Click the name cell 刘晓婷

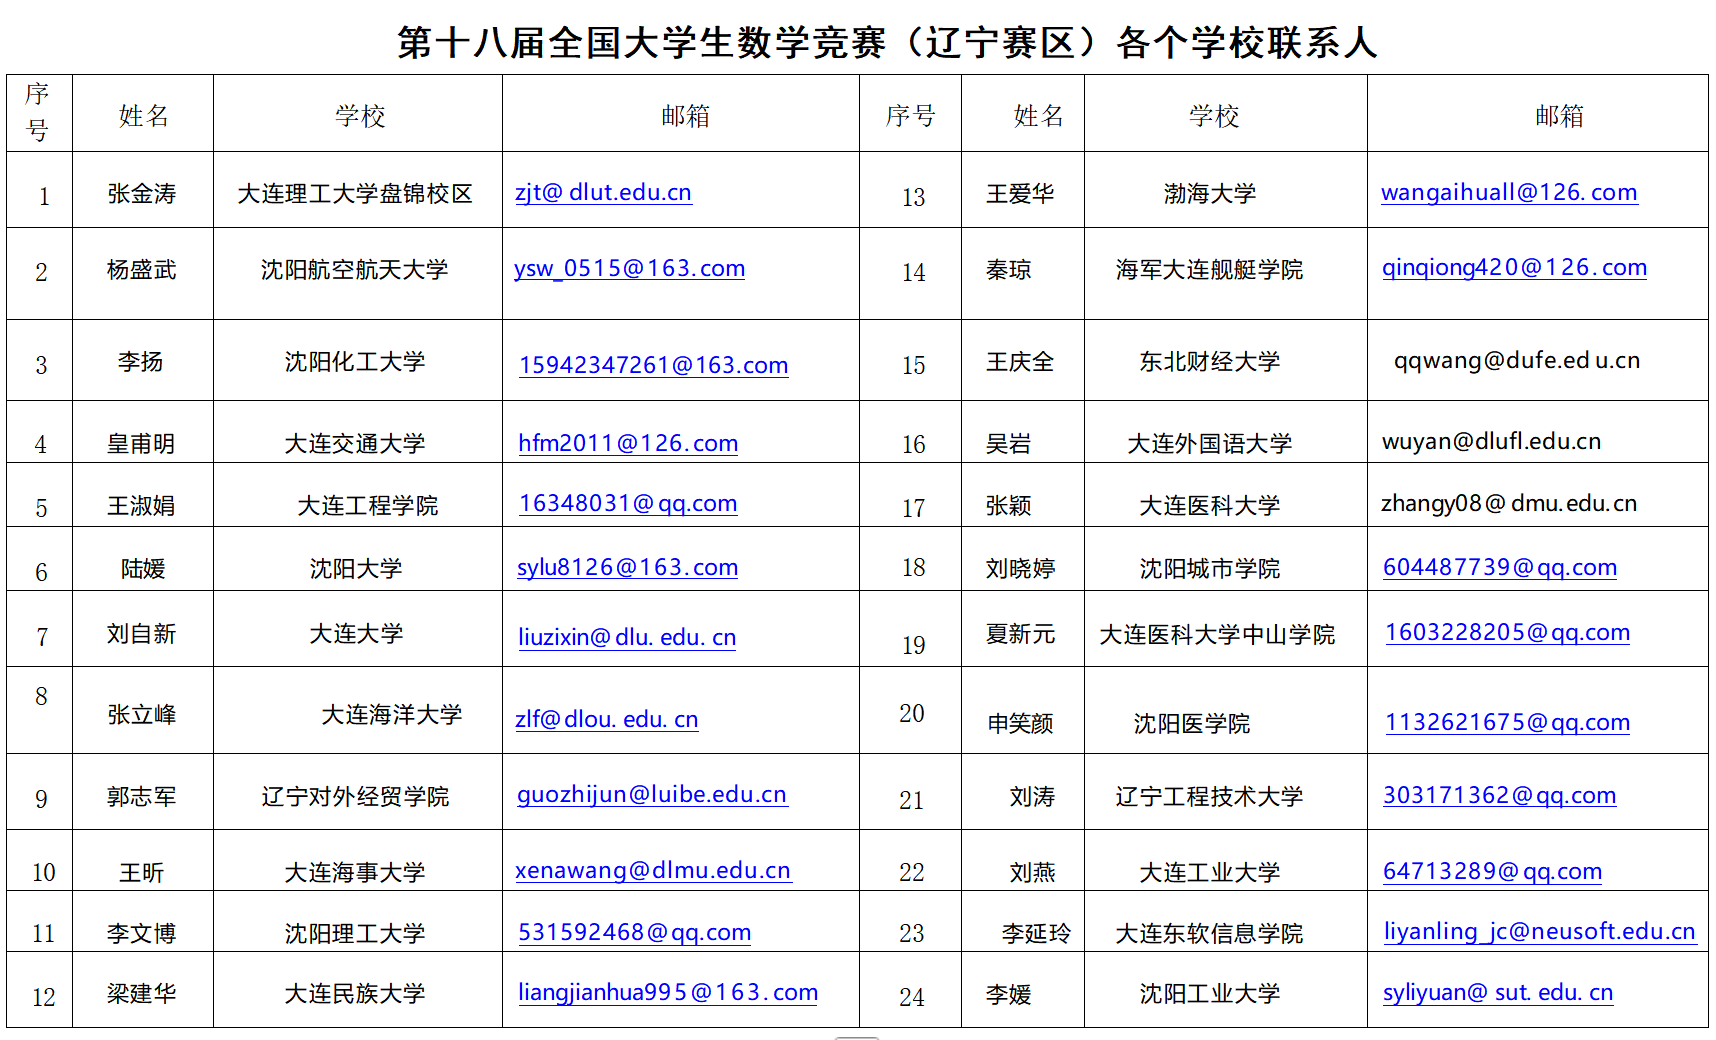[x=1020, y=569]
